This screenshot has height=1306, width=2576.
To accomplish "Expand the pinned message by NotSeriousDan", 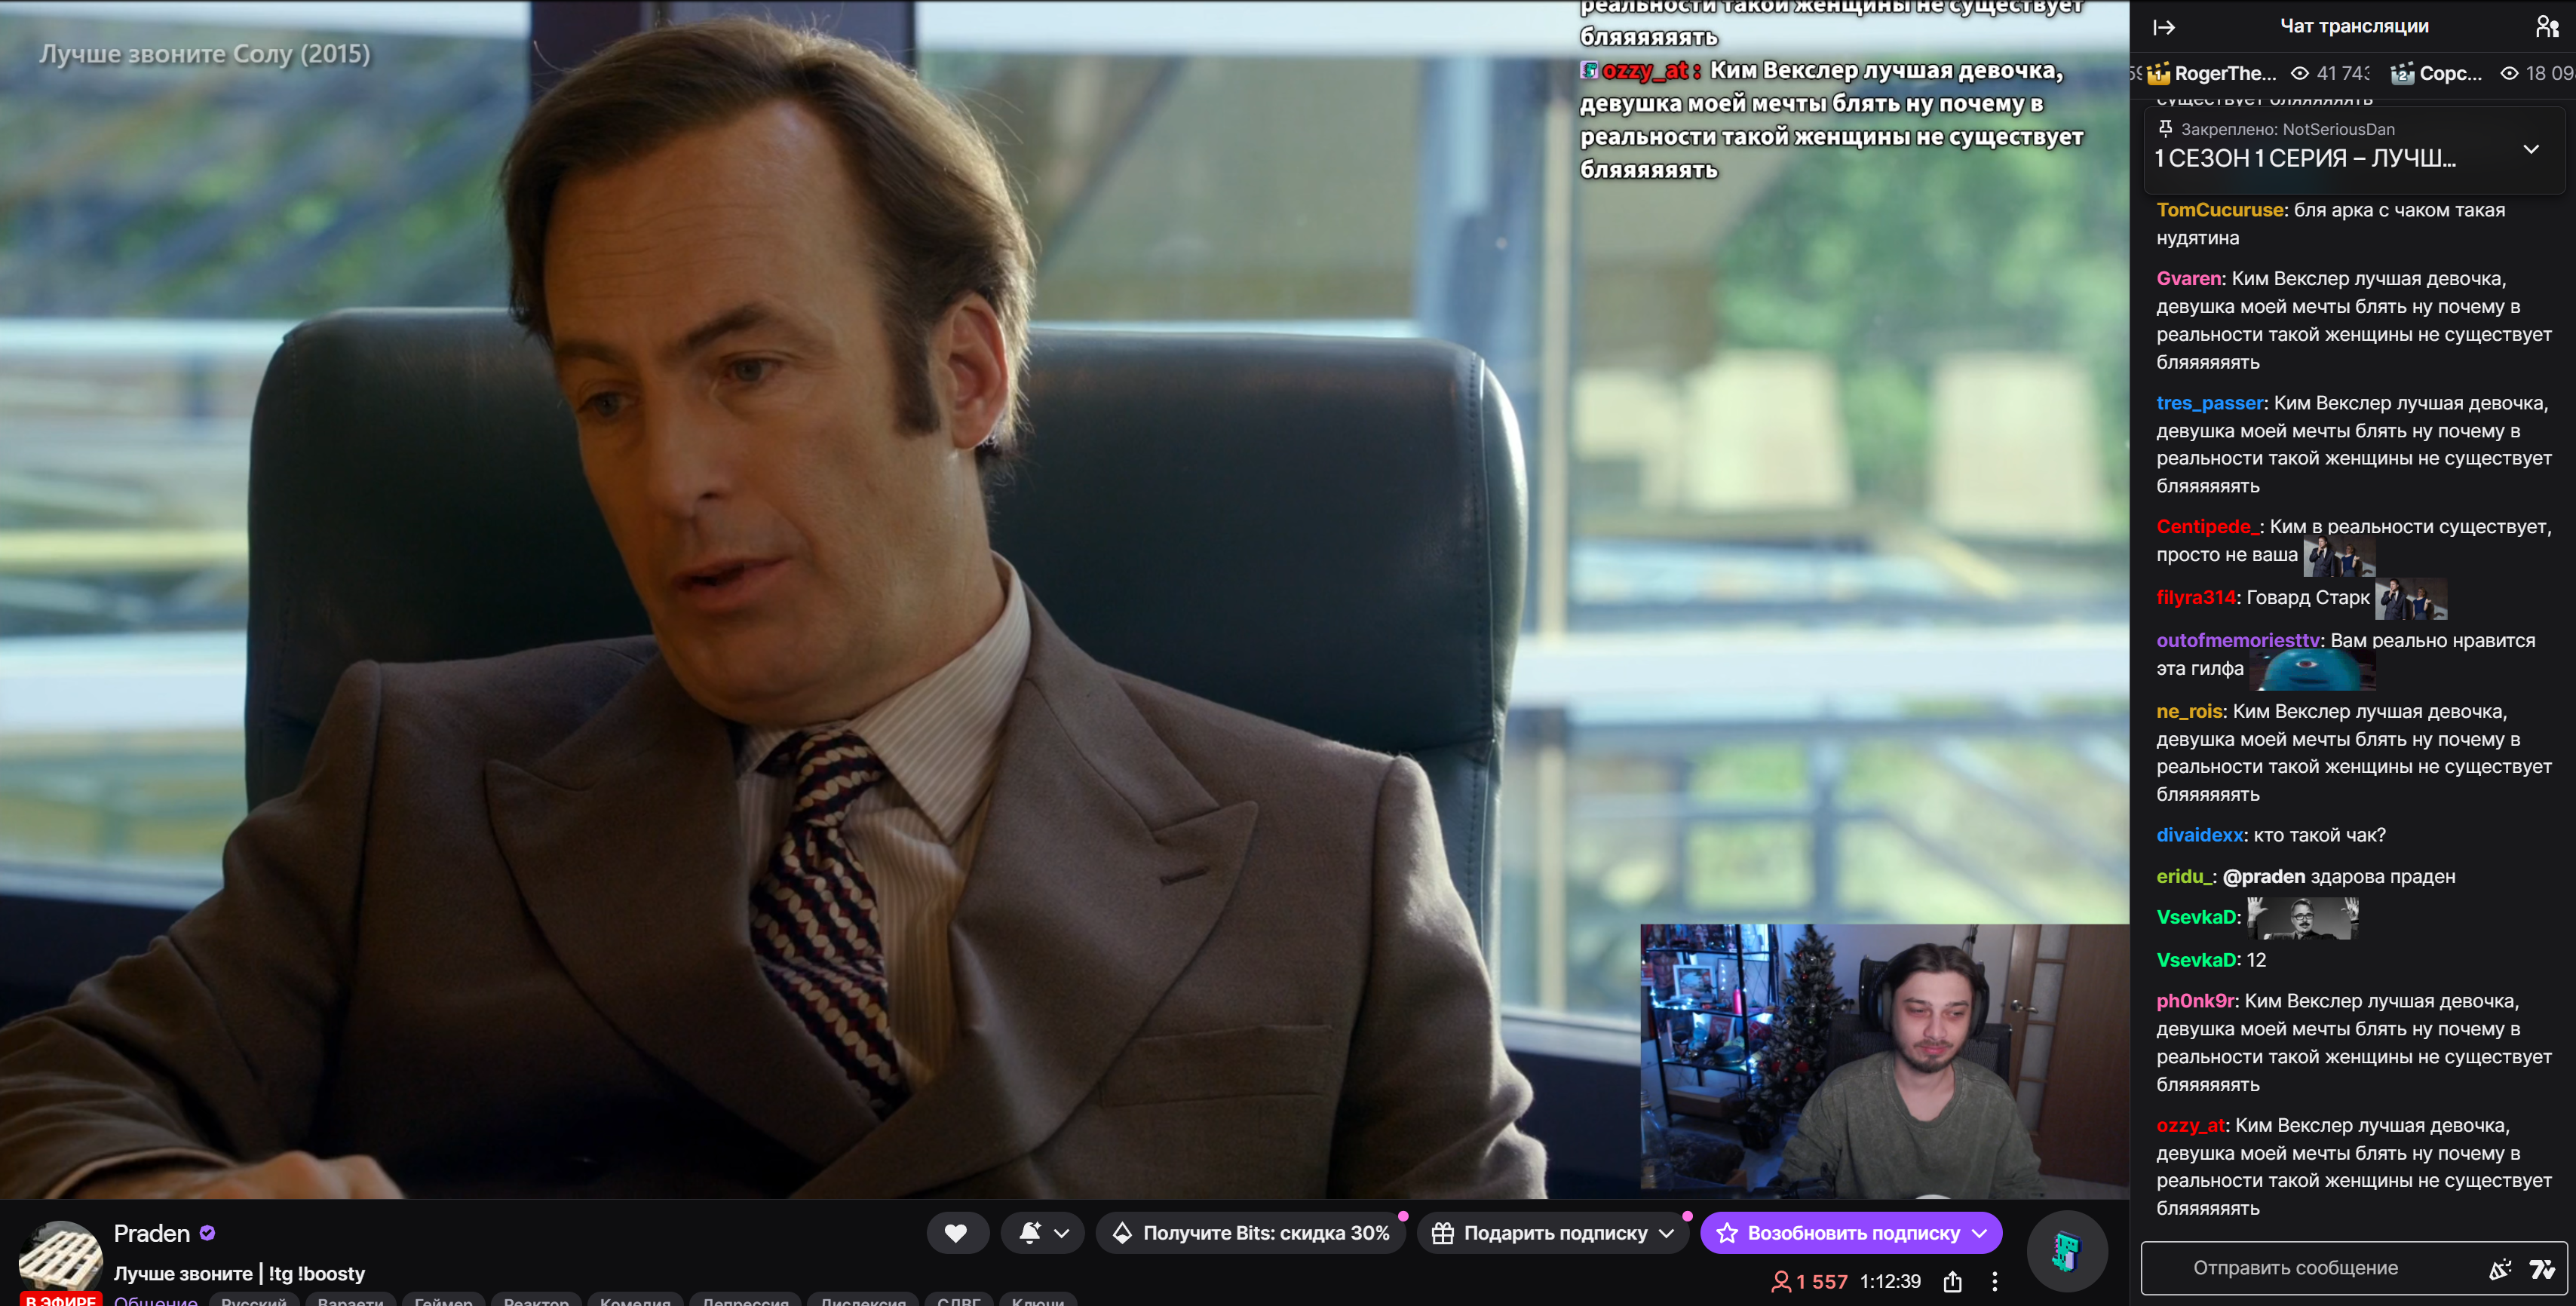I will tap(2531, 149).
